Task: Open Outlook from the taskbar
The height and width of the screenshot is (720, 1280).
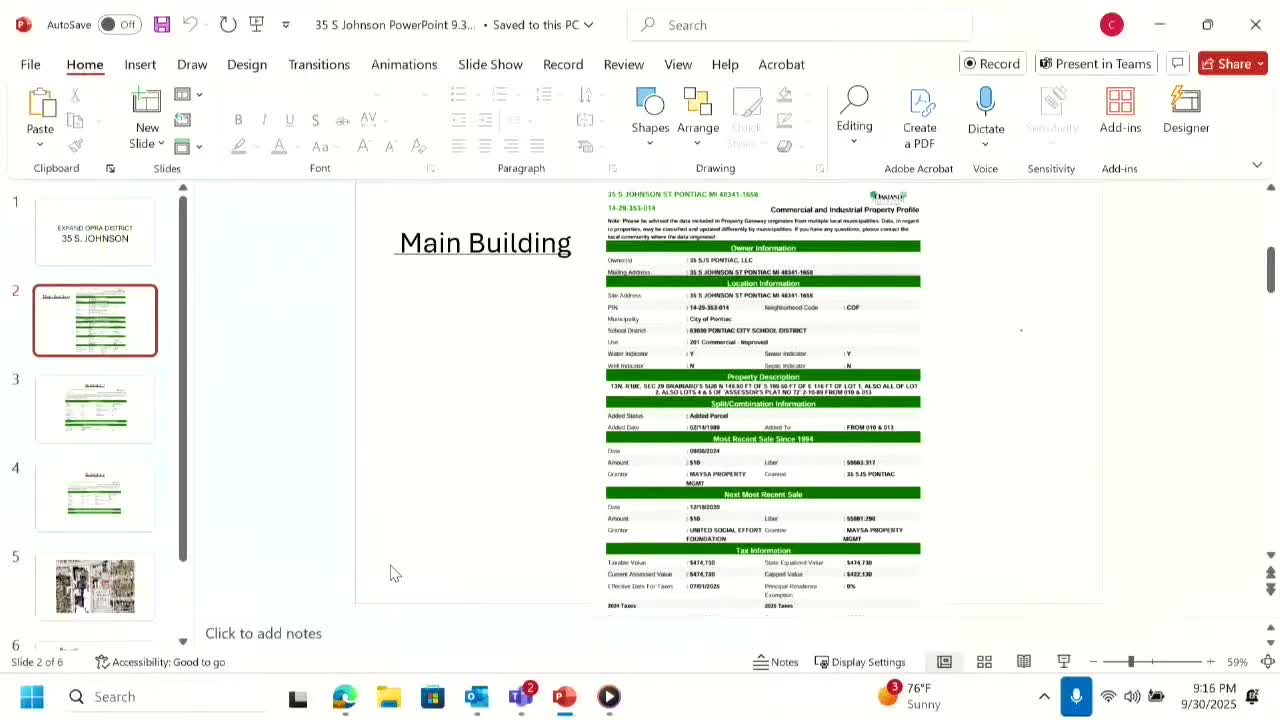Action: click(477, 697)
